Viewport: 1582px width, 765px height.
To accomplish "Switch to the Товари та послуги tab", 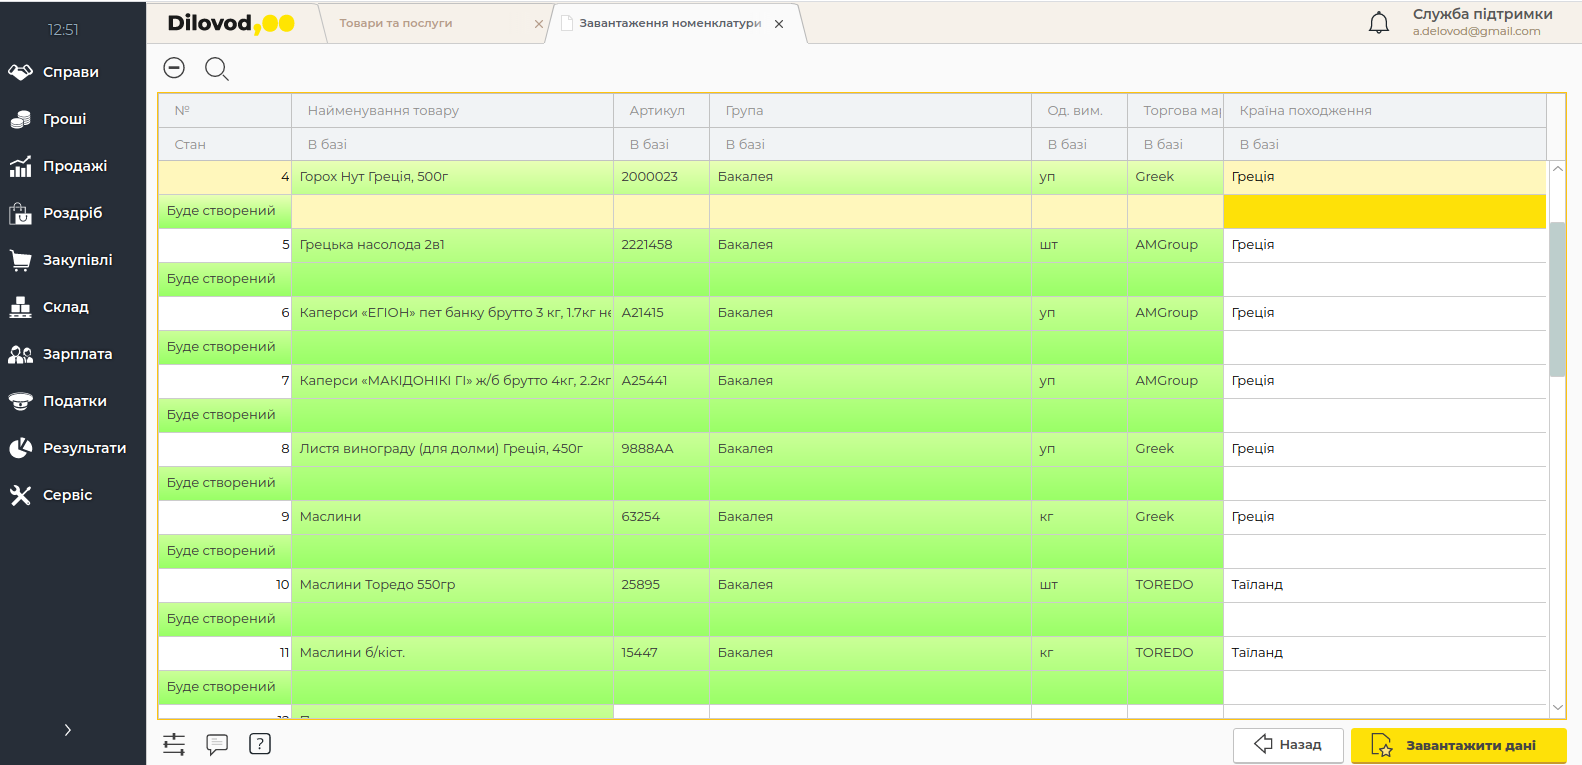I will [x=396, y=23].
